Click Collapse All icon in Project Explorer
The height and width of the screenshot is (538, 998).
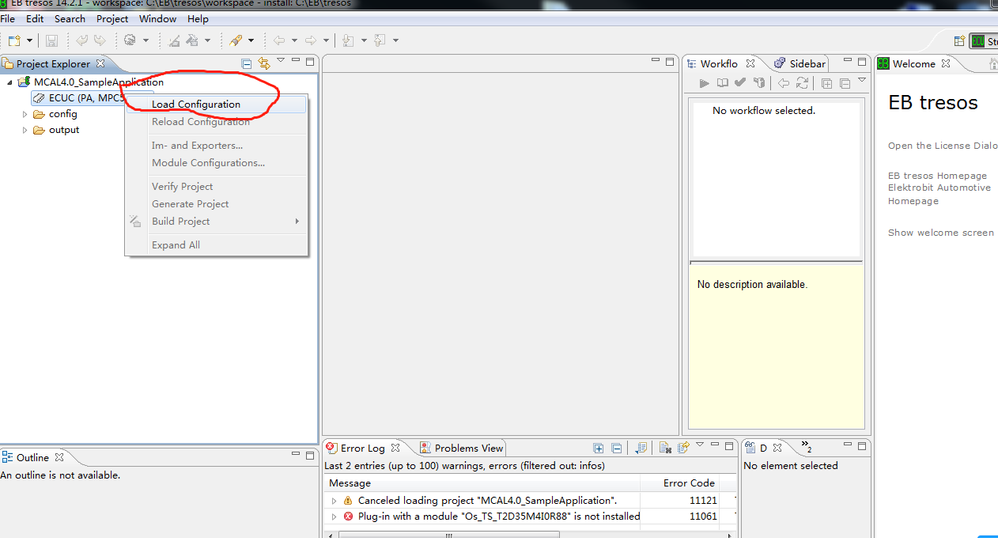point(246,63)
